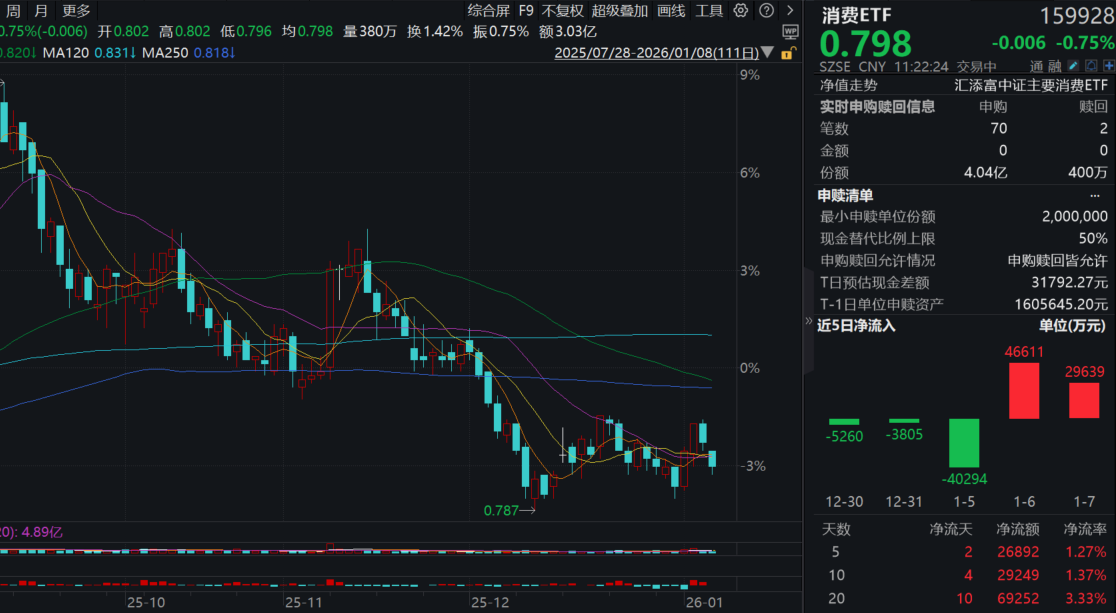Open the toolbar overflow chevron next to help
Screen dimensions: 1116x613
coord(789,10)
